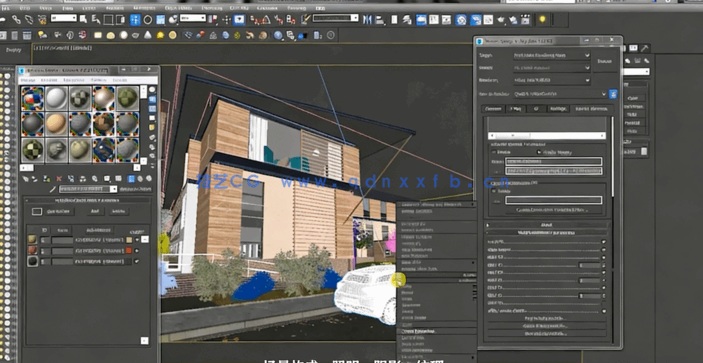Open the named selection sets dropdown
The width and height of the screenshot is (703, 363).
click(x=336, y=18)
